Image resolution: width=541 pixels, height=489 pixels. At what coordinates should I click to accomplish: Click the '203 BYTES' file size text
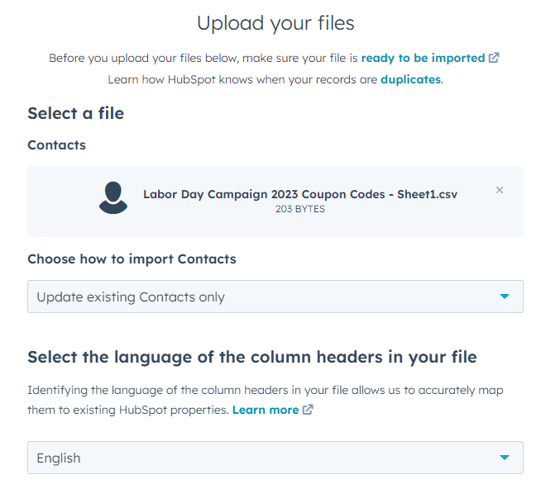coord(300,209)
